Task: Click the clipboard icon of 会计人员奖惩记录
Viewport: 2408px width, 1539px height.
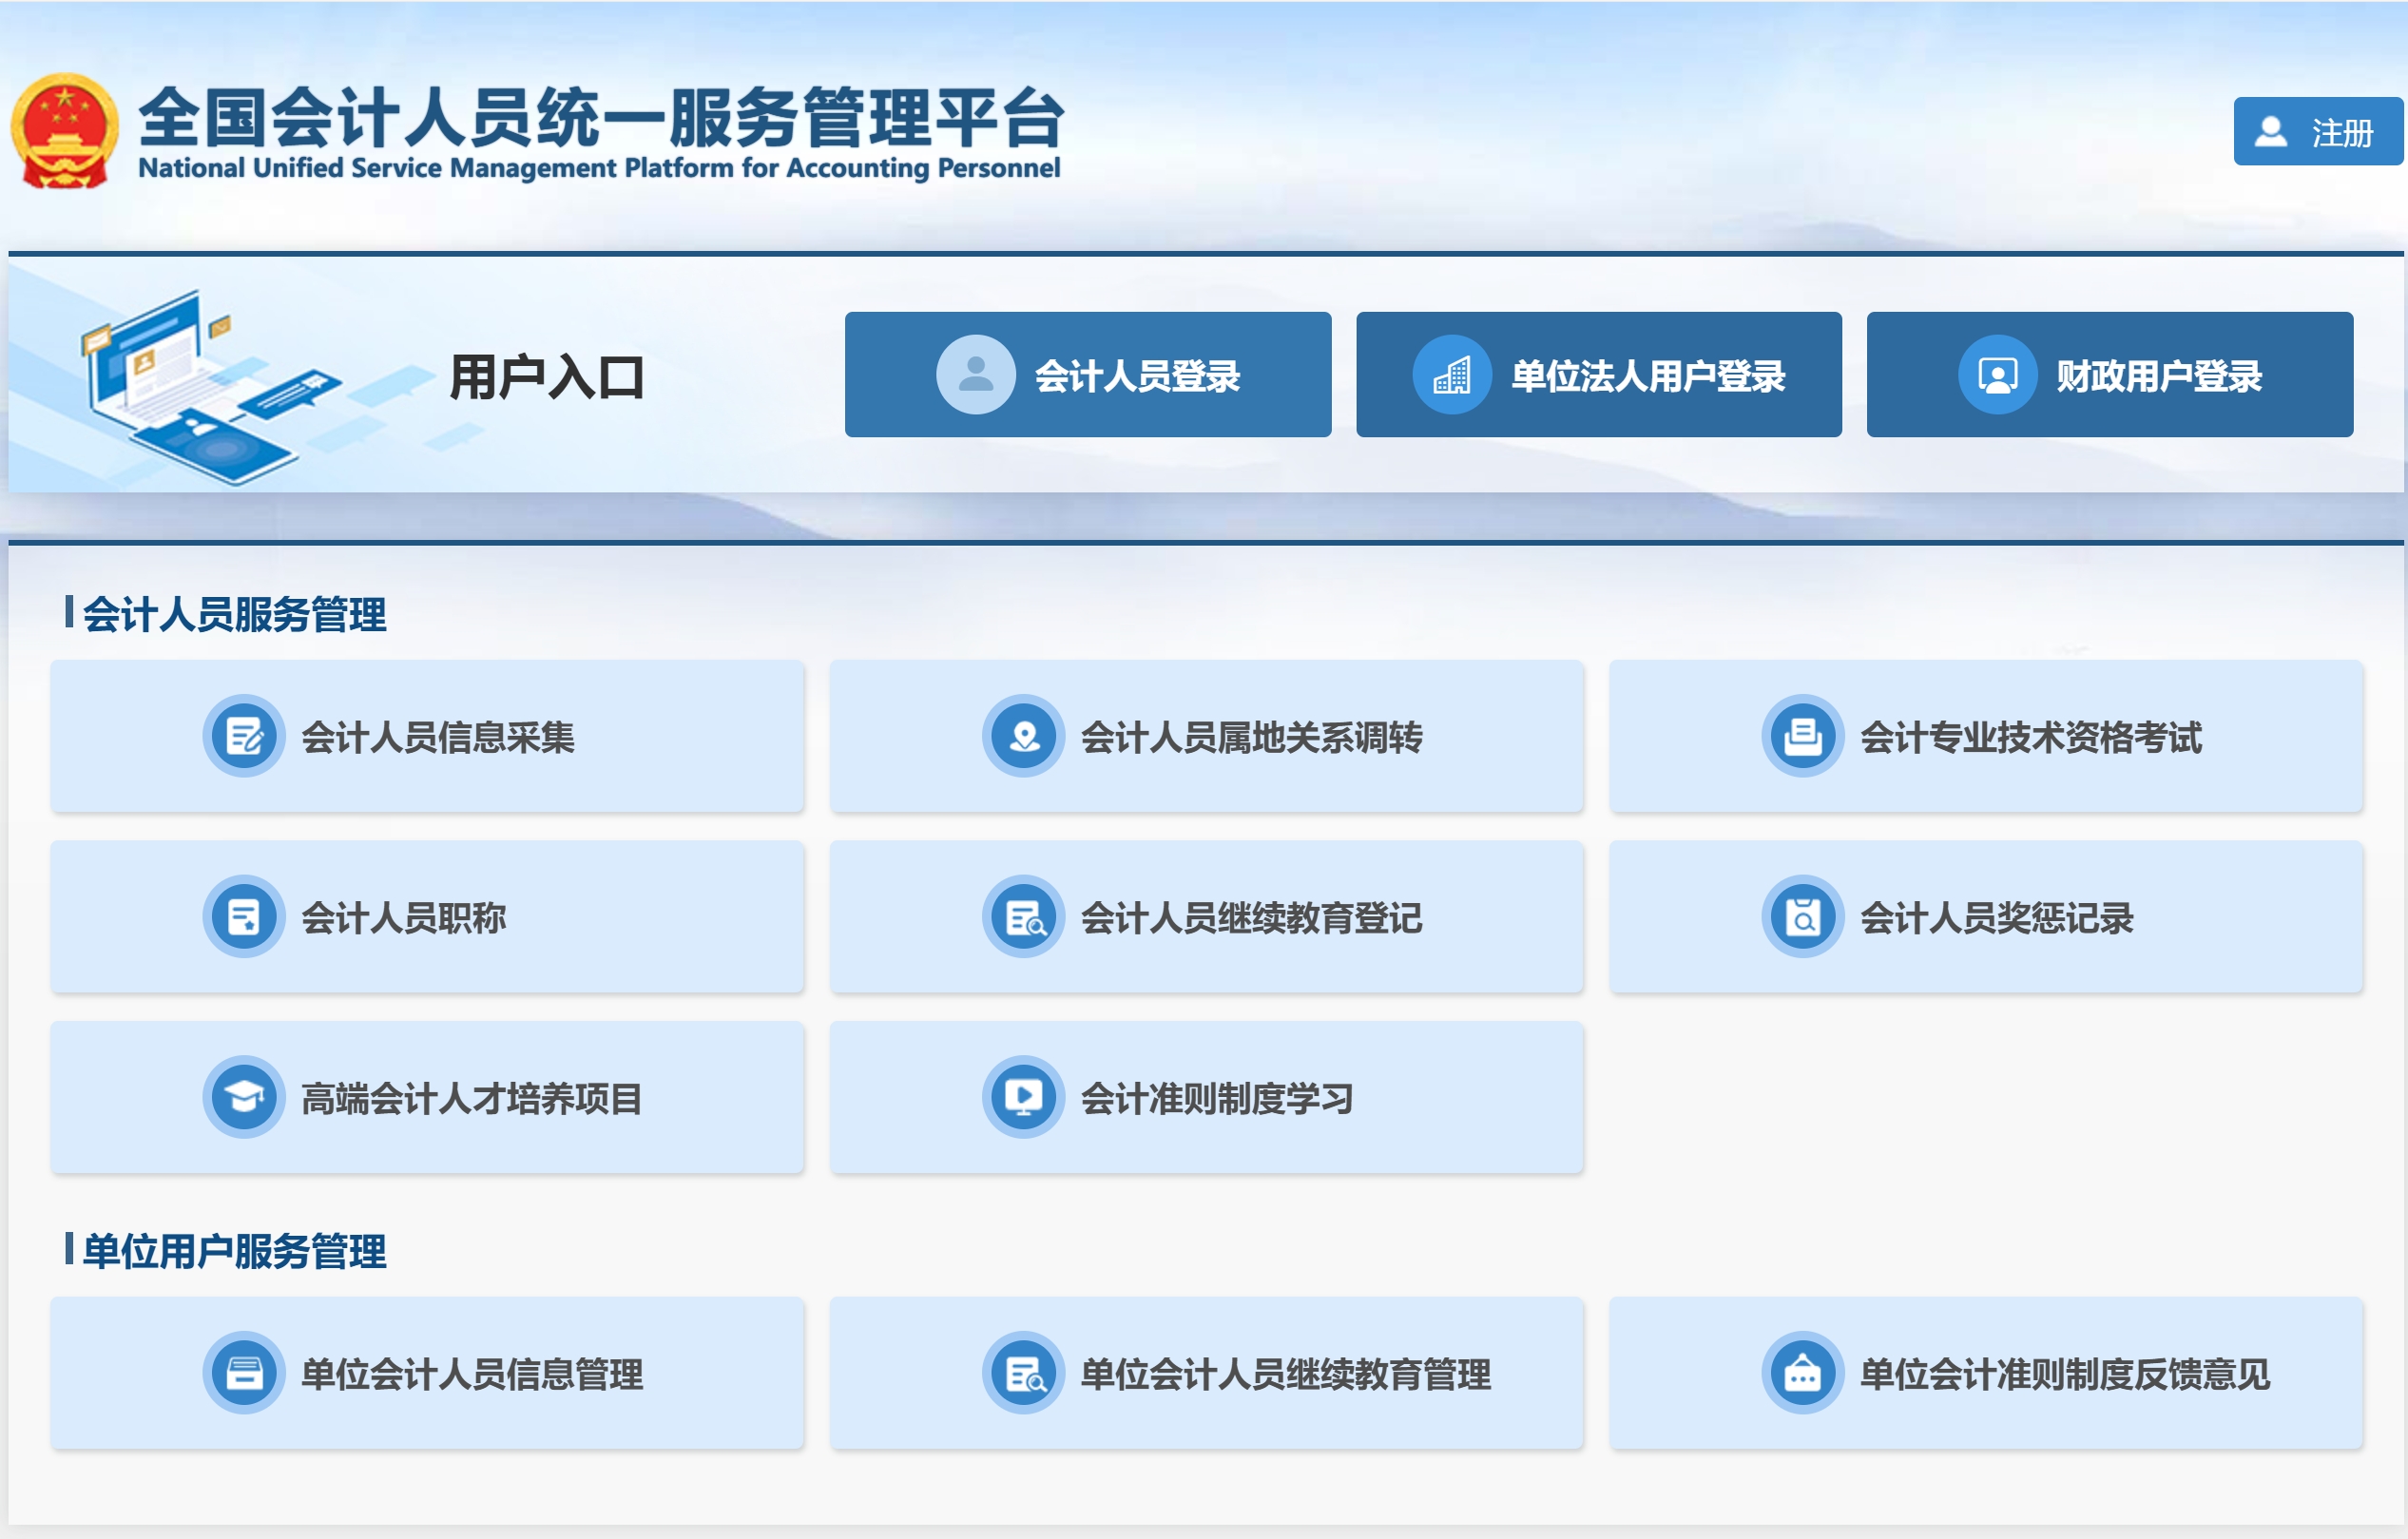Action: click(1802, 917)
